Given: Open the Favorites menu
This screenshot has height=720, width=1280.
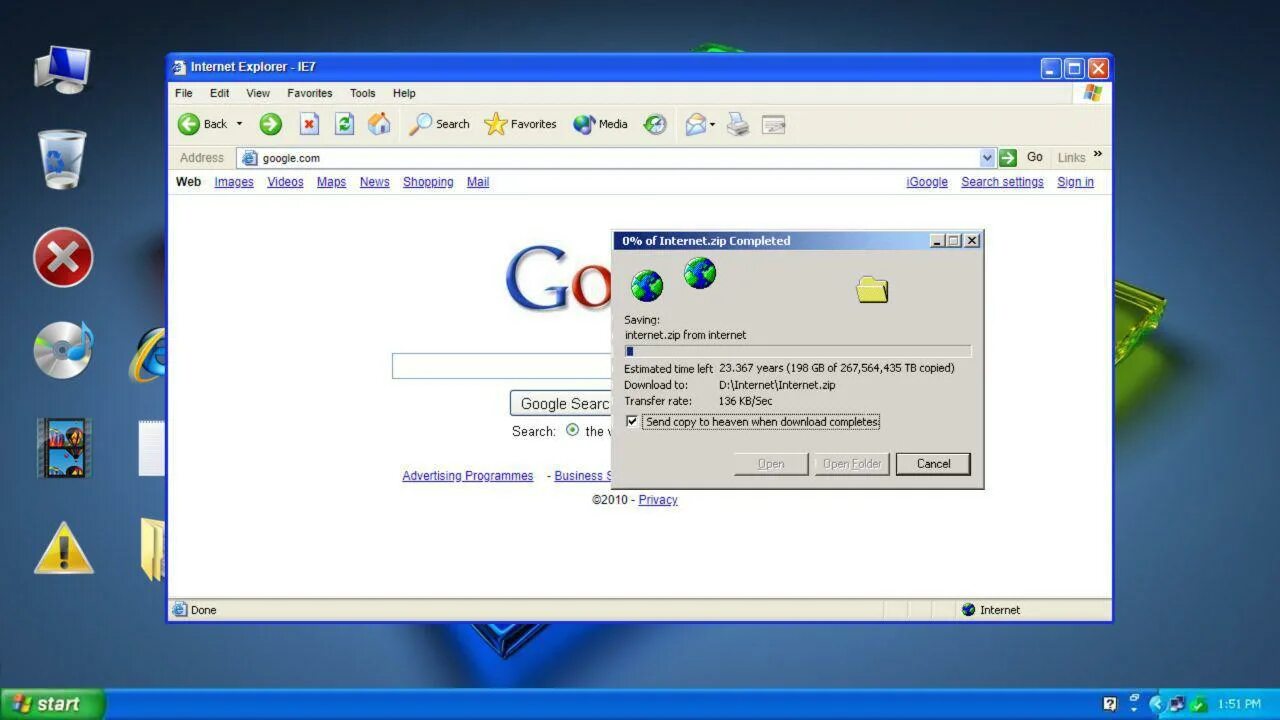Looking at the screenshot, I should [x=310, y=93].
